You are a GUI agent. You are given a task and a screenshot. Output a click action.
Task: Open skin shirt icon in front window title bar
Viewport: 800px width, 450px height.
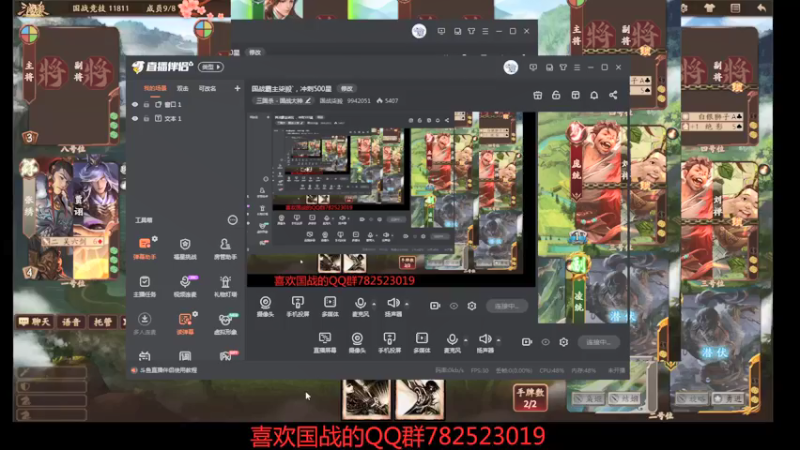click(563, 67)
